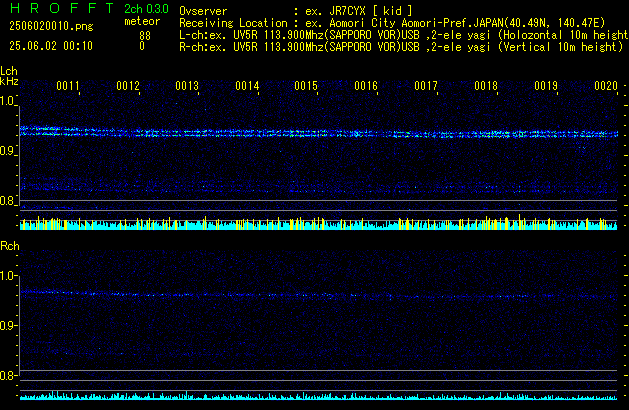Click the Rch cyan signal level graph

[319, 396]
